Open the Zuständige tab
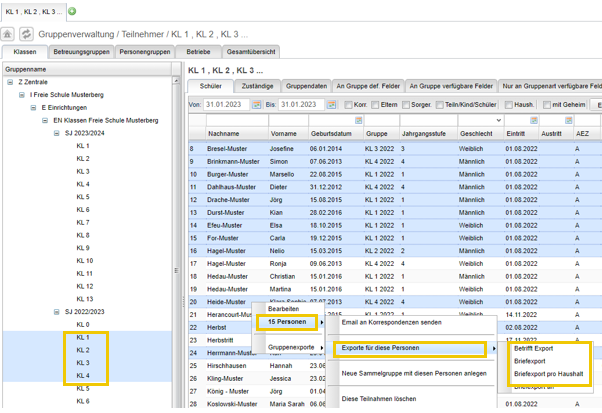Screen dimensions: 602x413 pyautogui.click(x=257, y=86)
